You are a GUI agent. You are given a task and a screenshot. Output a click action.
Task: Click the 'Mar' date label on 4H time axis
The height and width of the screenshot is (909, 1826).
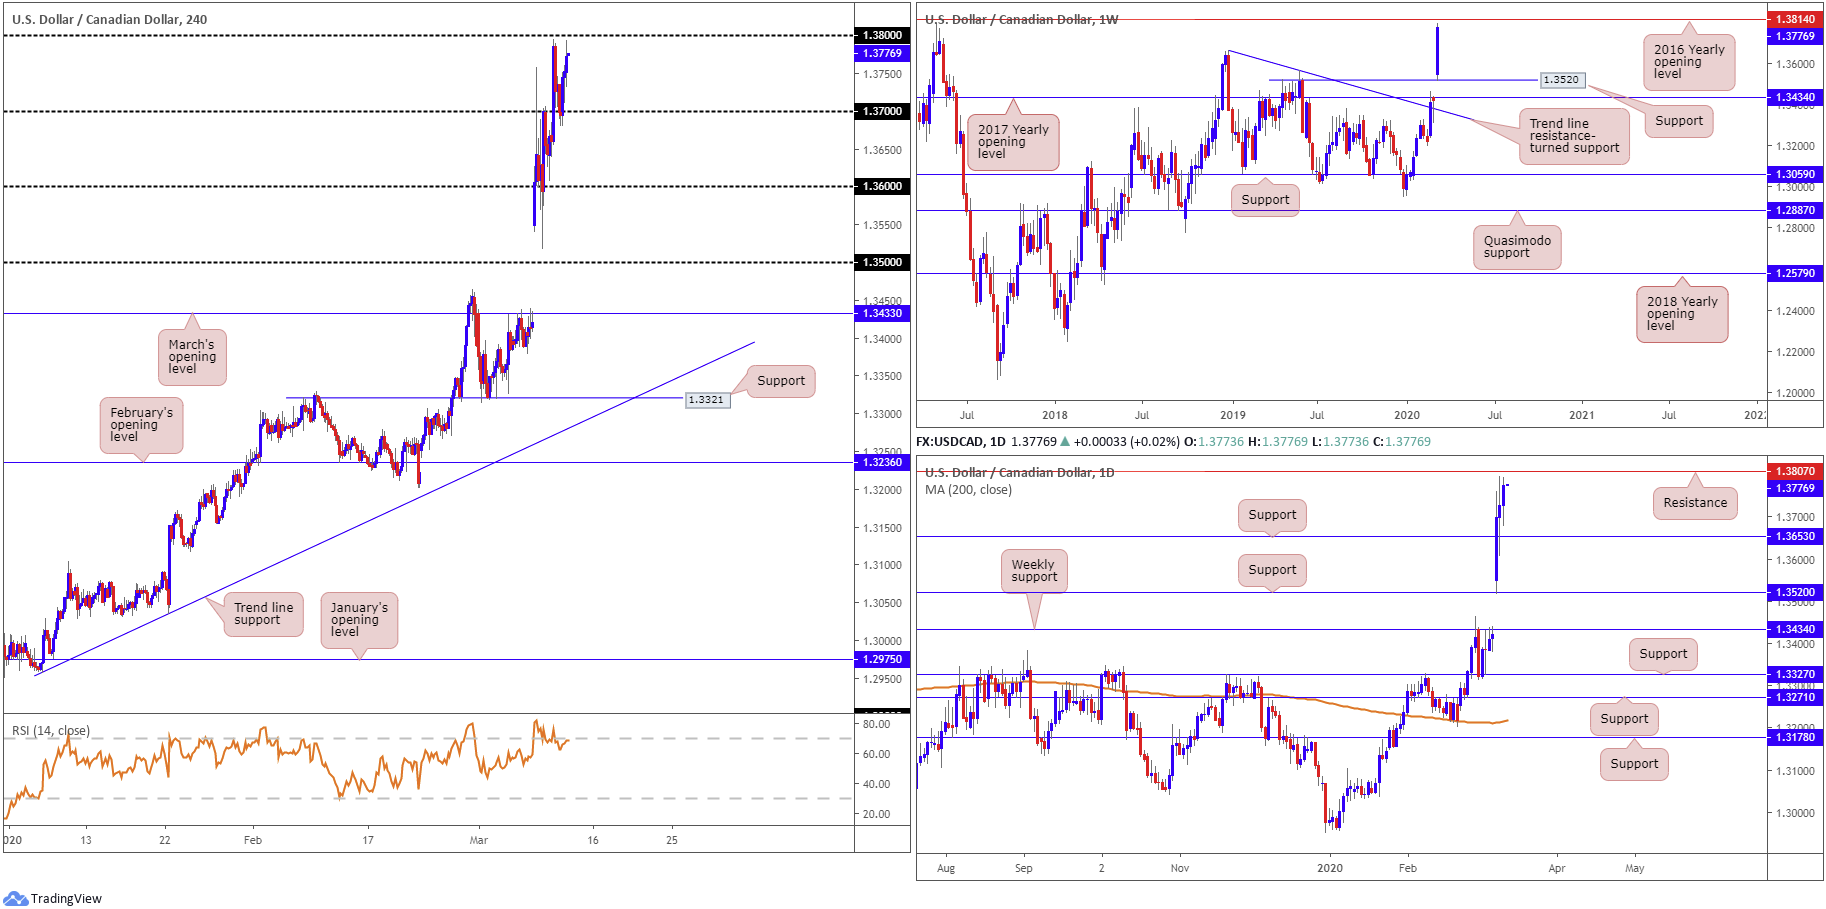click(479, 840)
